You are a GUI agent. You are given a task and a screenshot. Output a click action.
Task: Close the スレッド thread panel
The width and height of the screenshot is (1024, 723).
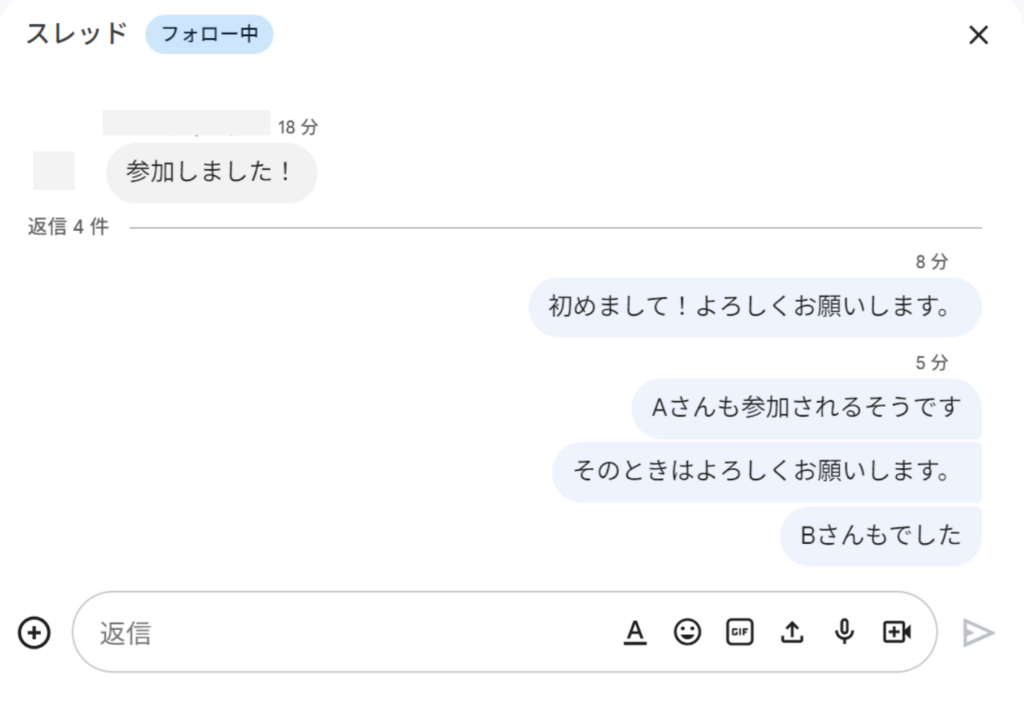tap(978, 35)
